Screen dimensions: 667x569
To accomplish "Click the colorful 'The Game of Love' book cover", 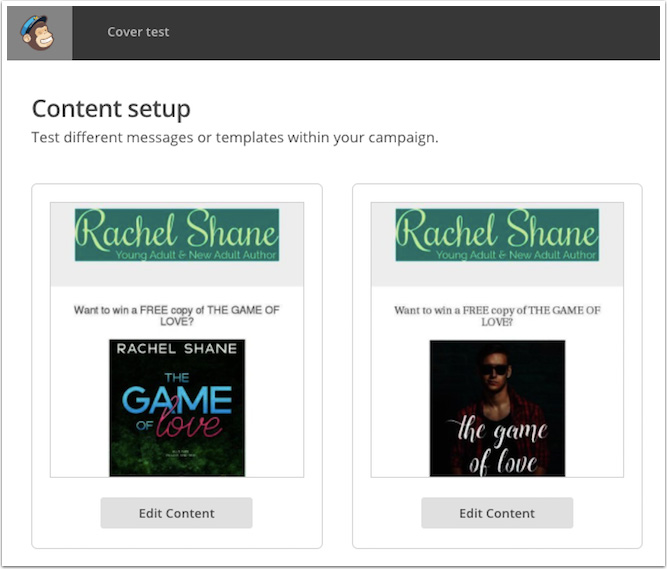I will (x=177, y=408).
